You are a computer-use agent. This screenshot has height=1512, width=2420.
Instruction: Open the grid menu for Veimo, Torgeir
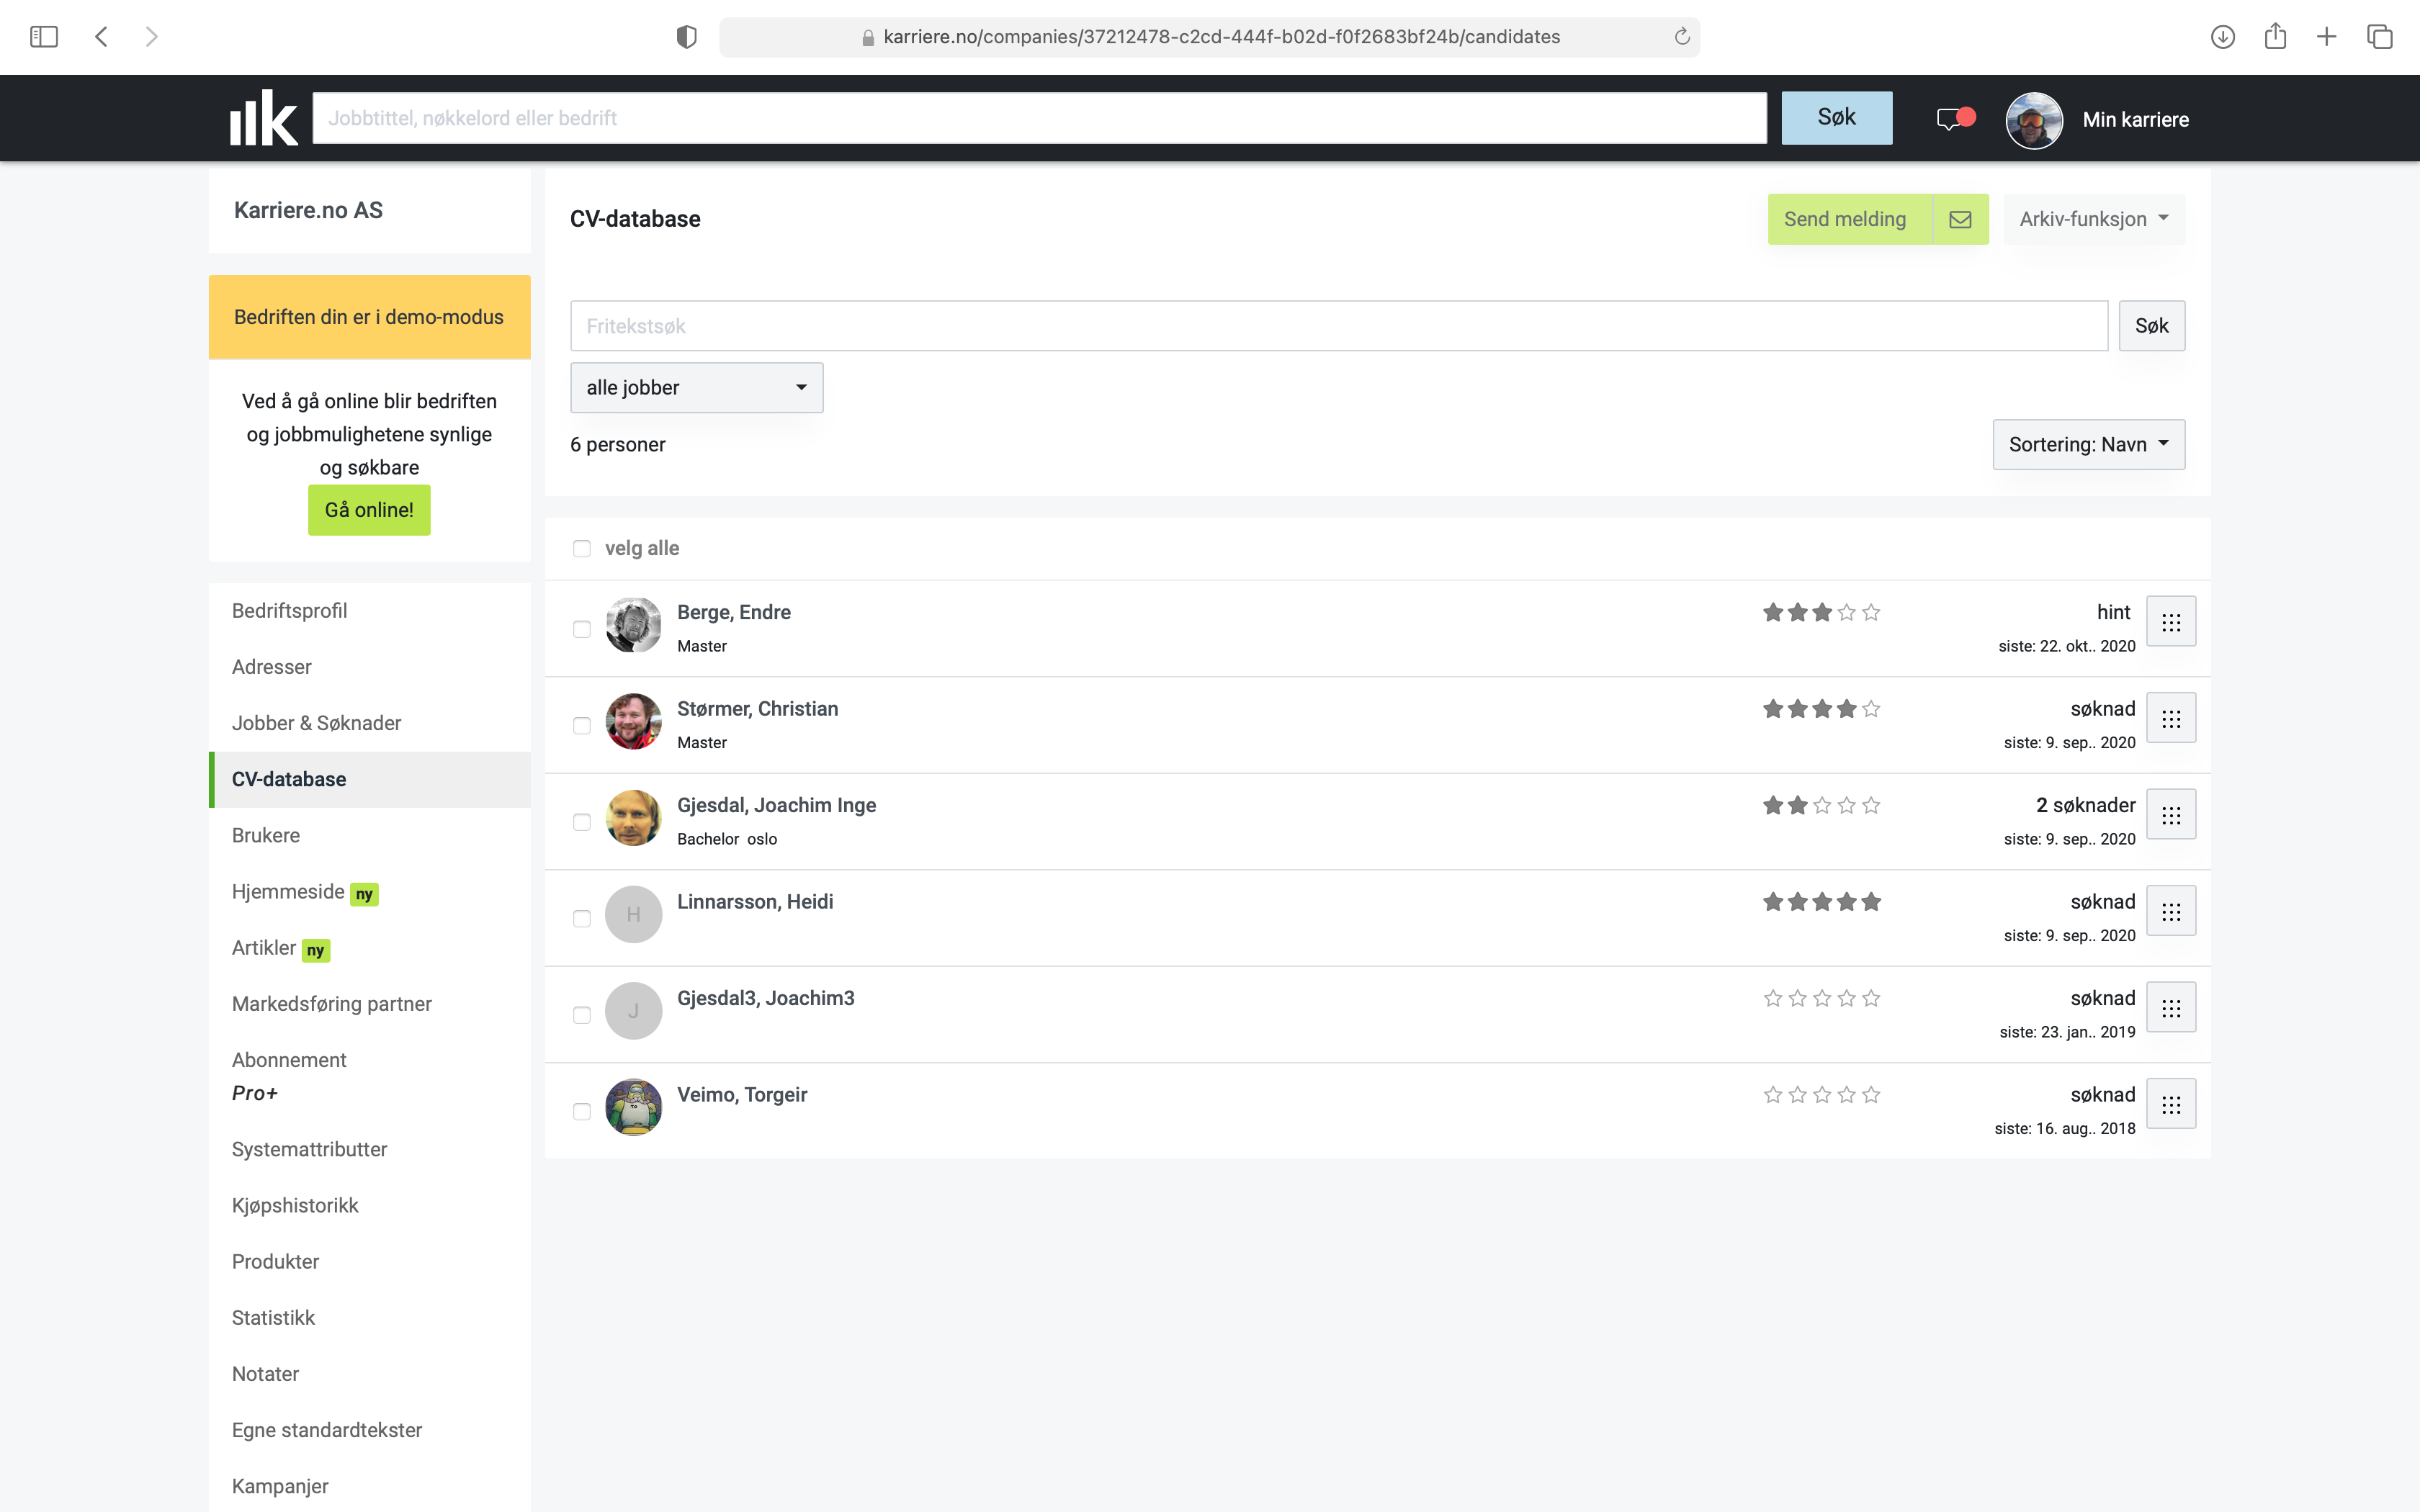[x=2171, y=1104]
